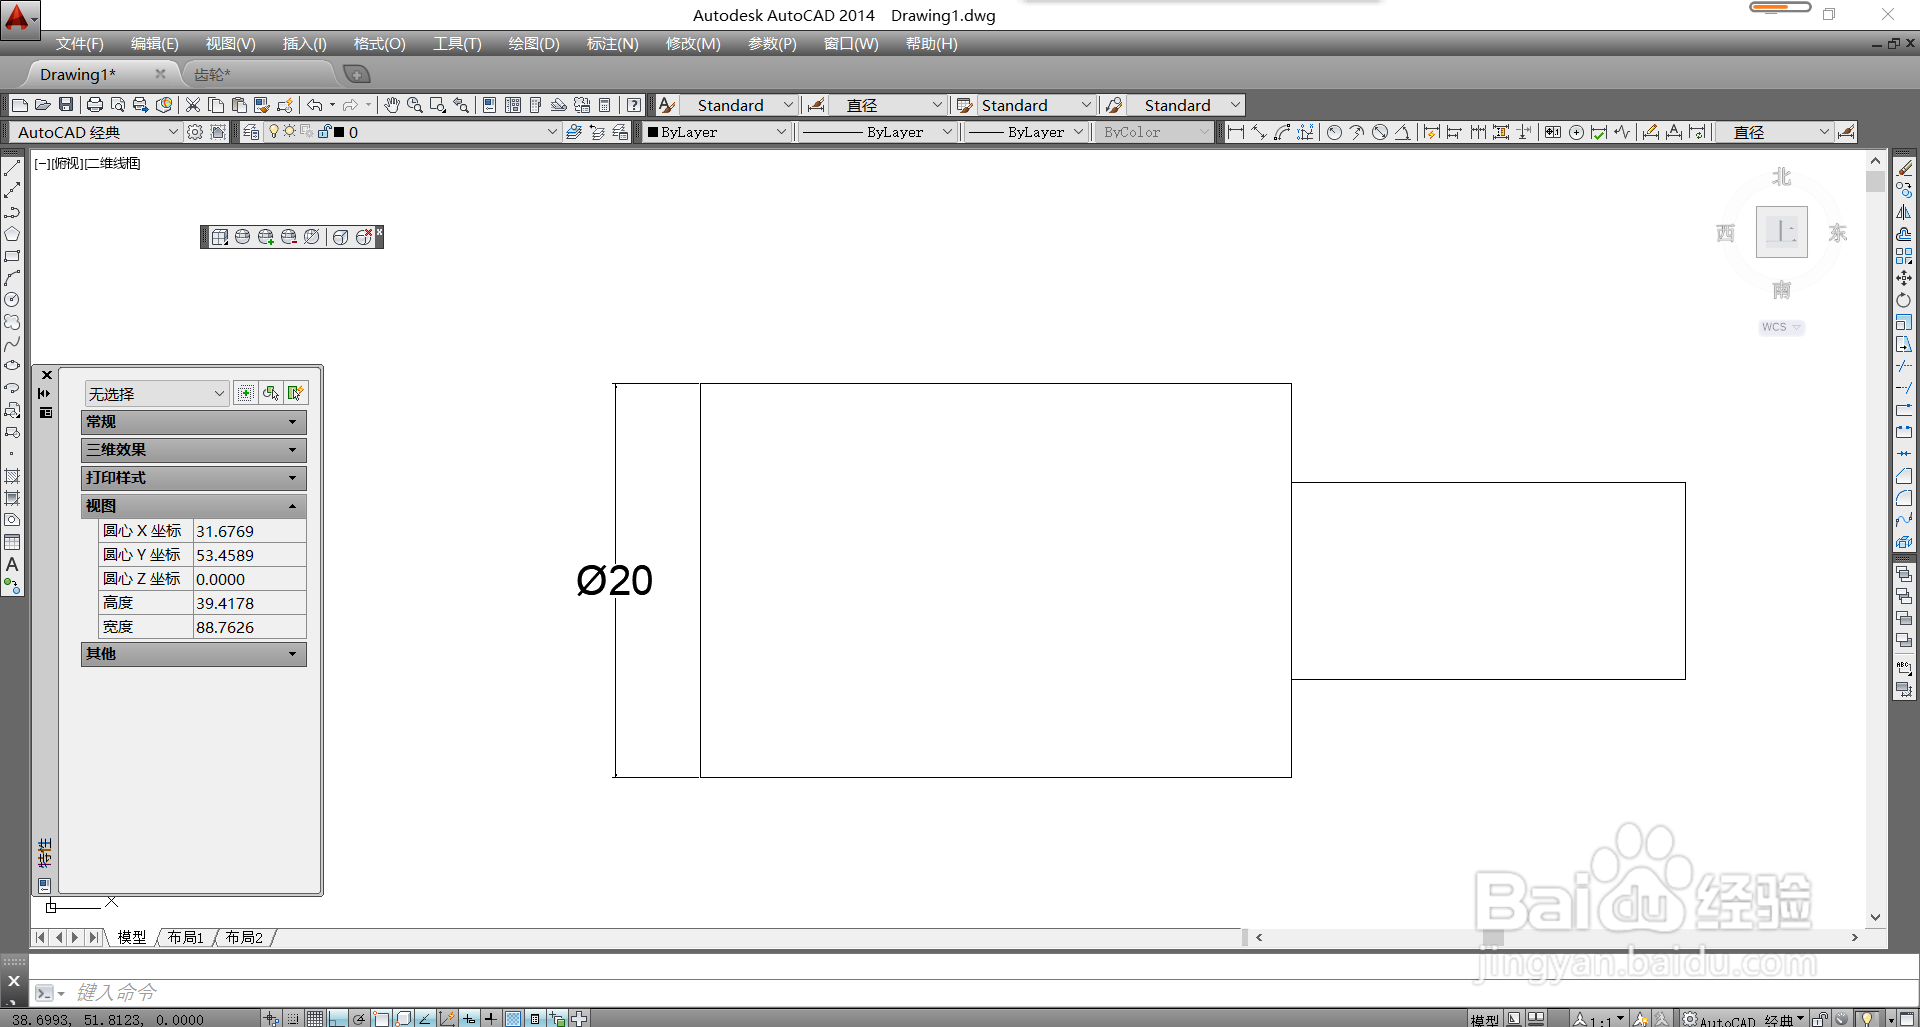Open the 绘图(D) menu
This screenshot has height=1027, width=1920.
click(534, 44)
